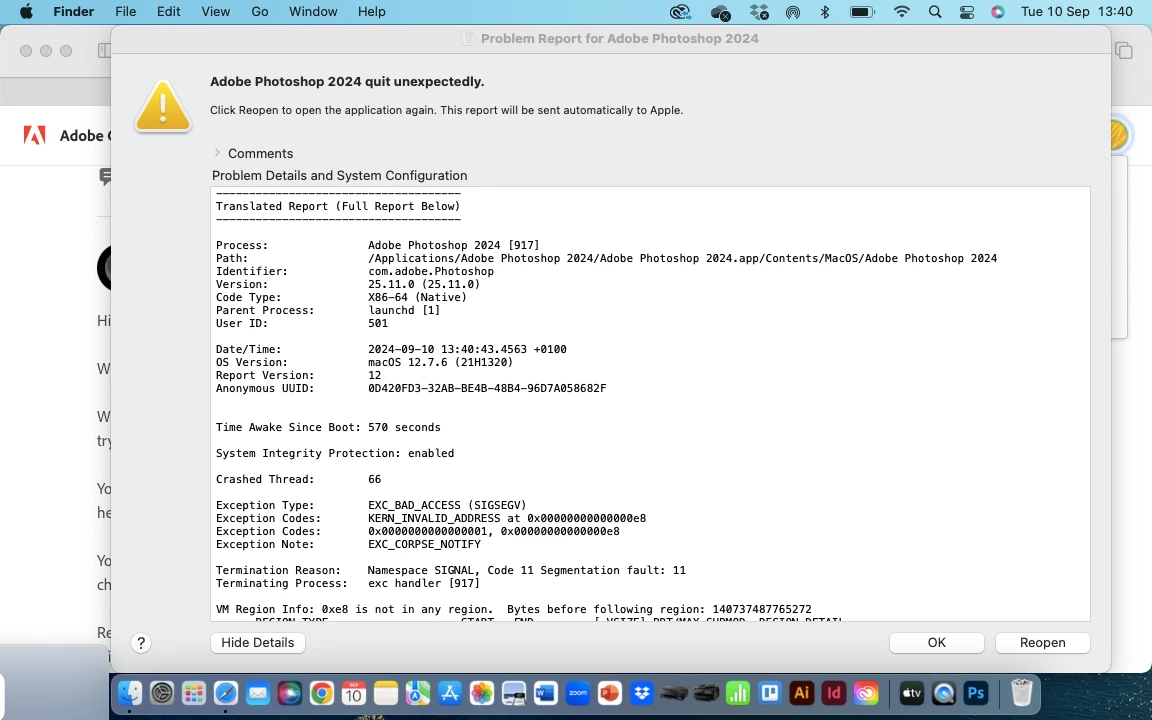Viewport: 1152px width, 720px height.
Task: Open Control Centre toggles icon
Action: pos(967,12)
